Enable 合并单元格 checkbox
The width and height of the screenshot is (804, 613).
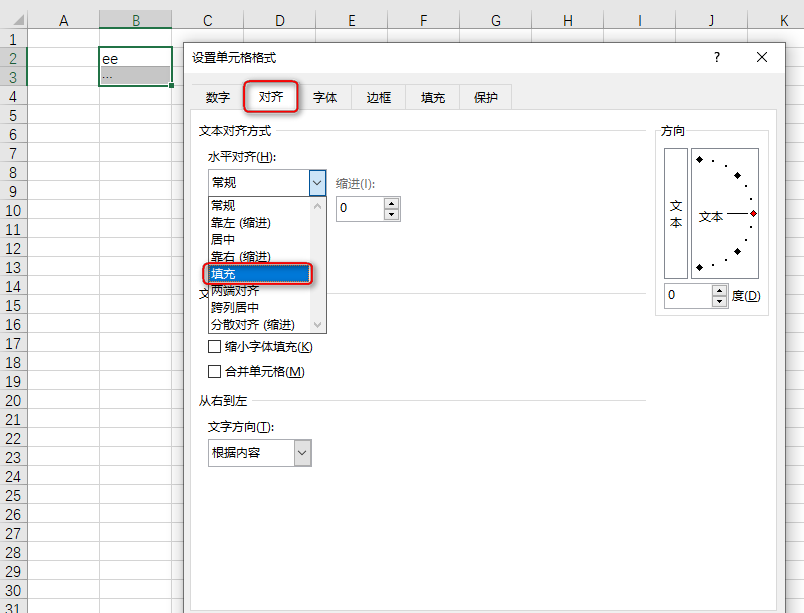point(214,372)
